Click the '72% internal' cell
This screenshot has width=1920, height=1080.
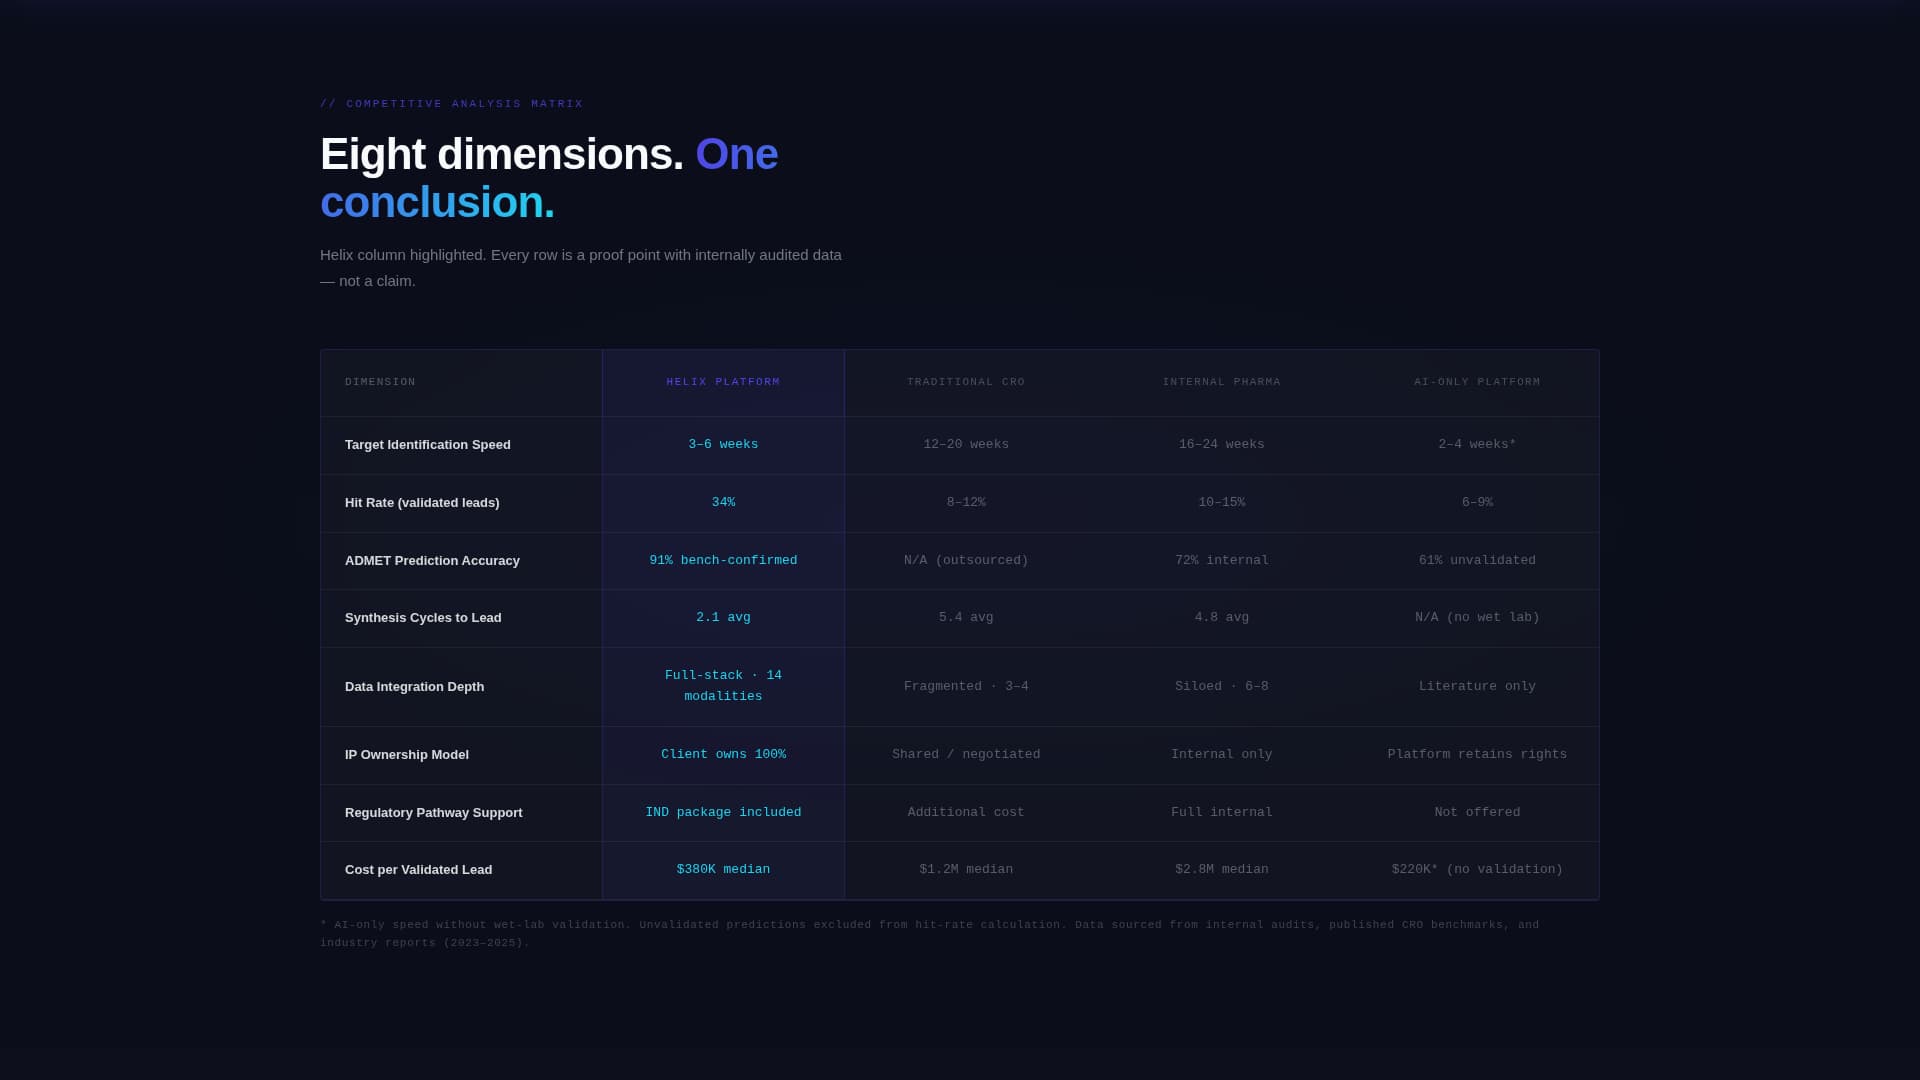coord(1221,561)
